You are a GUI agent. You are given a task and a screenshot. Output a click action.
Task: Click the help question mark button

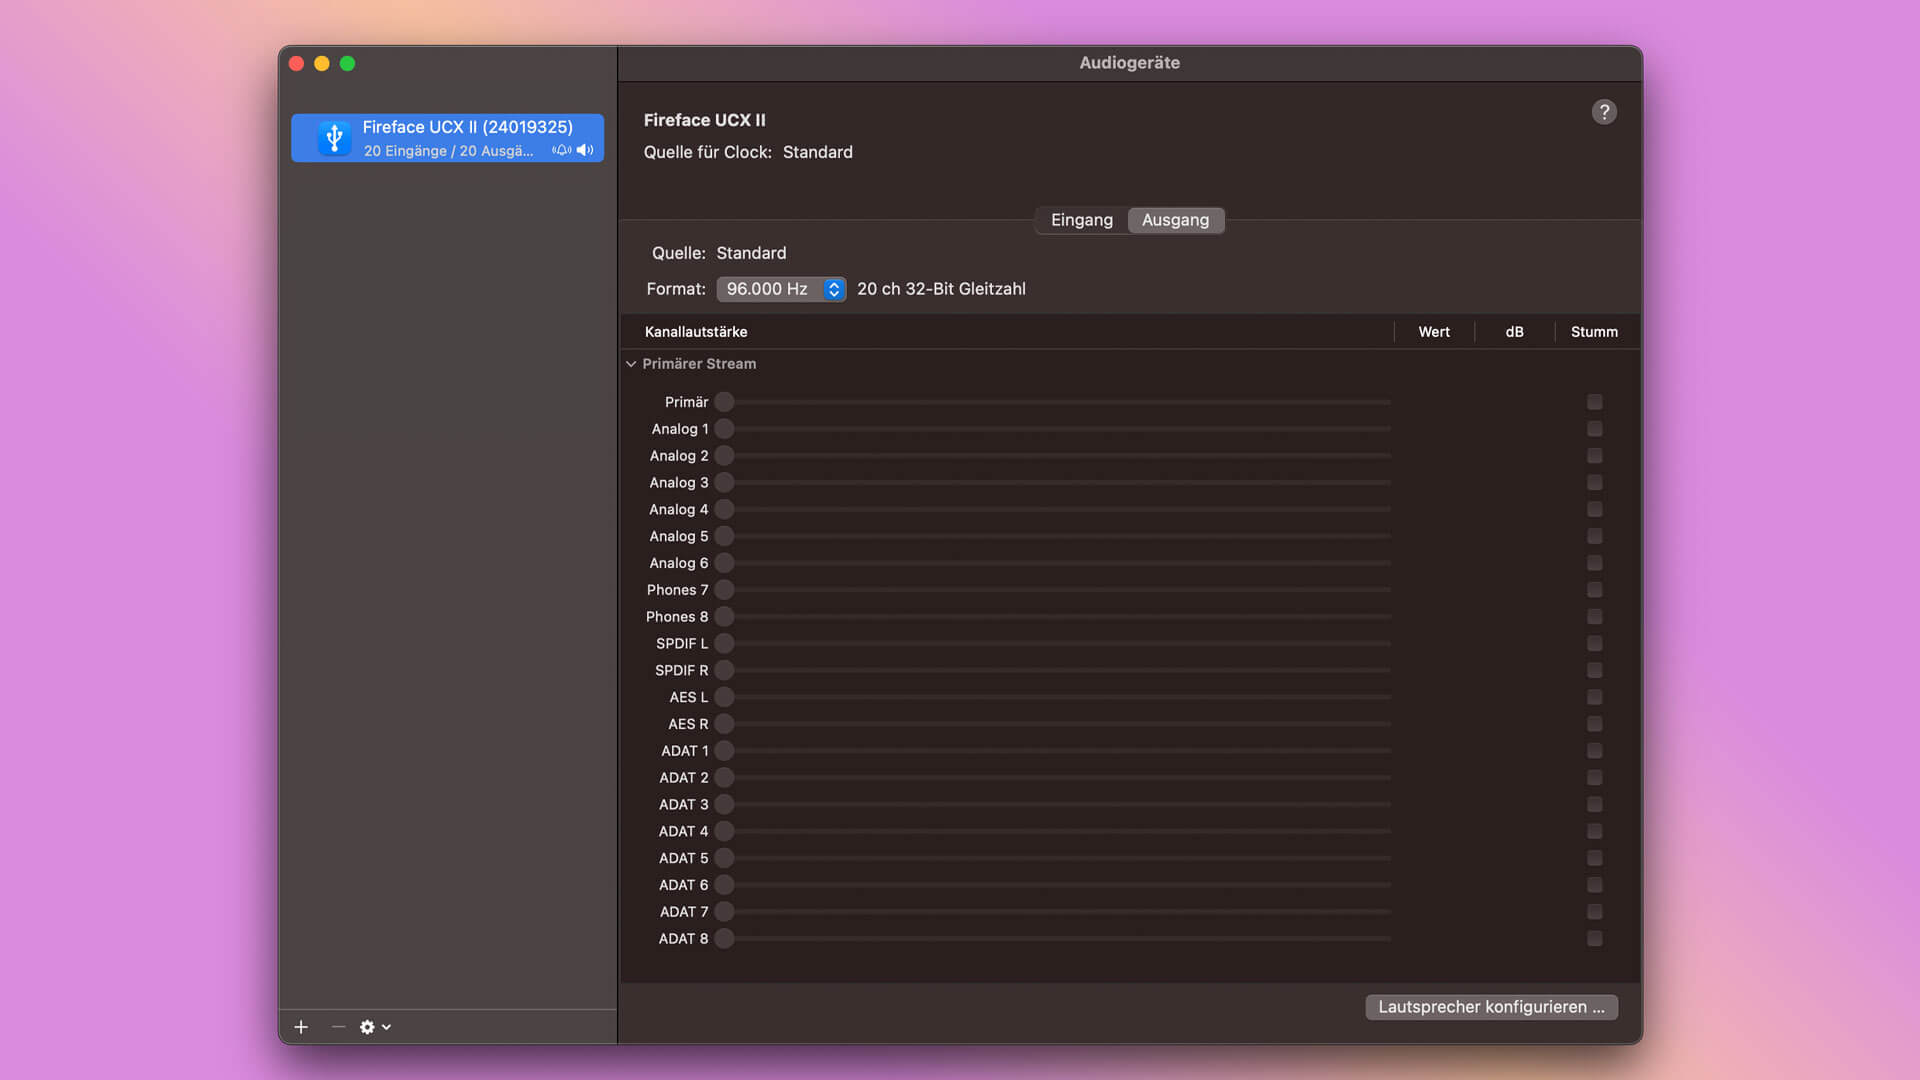(x=1604, y=112)
